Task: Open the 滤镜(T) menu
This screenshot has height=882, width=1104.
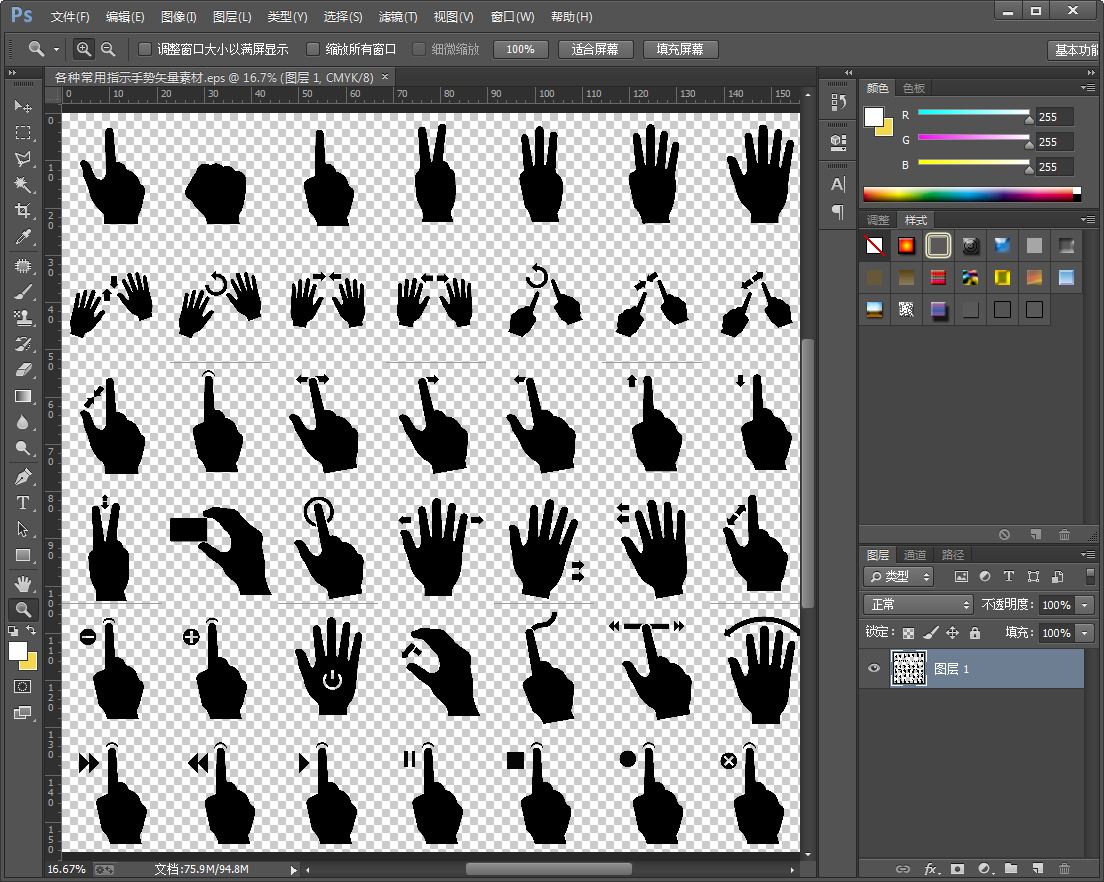Action: 398,17
